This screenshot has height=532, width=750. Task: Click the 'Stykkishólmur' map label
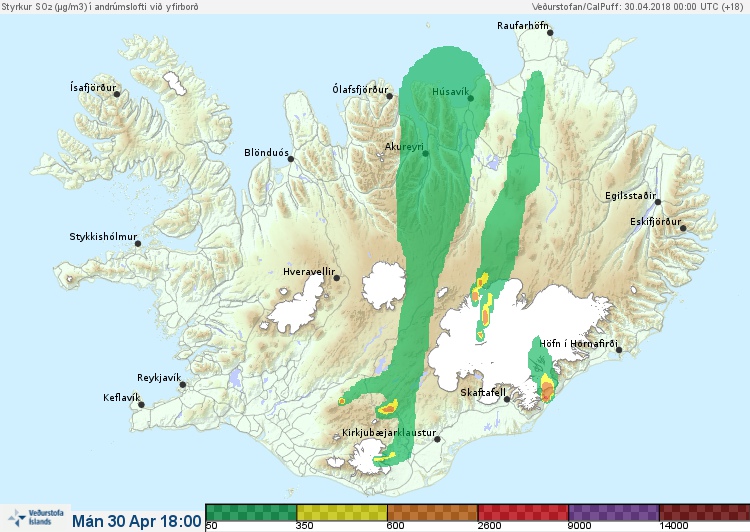click(103, 237)
